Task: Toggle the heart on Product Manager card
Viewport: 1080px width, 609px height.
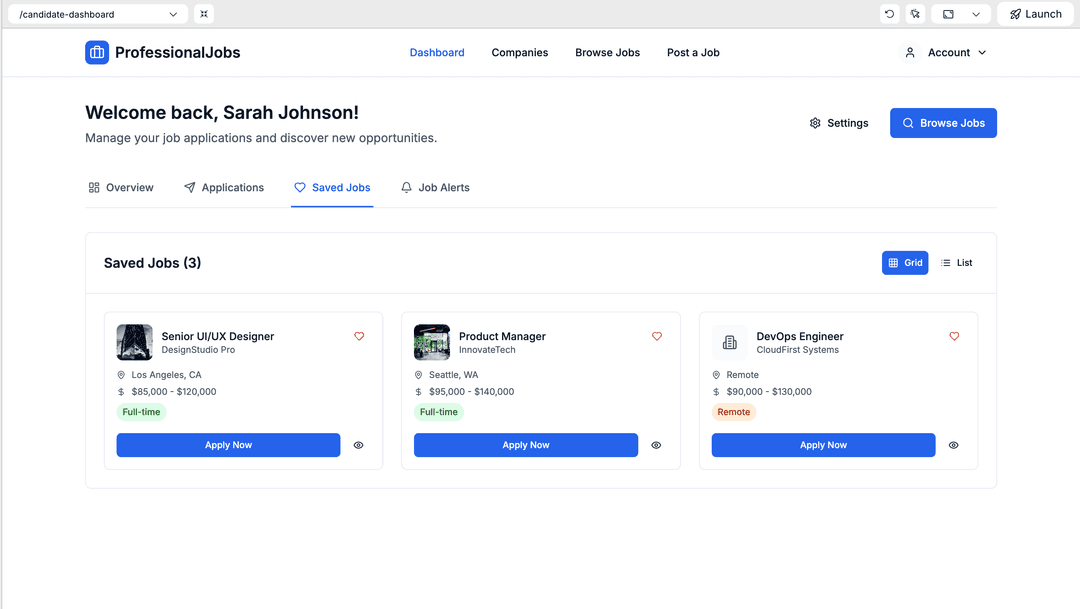Action: tap(657, 337)
